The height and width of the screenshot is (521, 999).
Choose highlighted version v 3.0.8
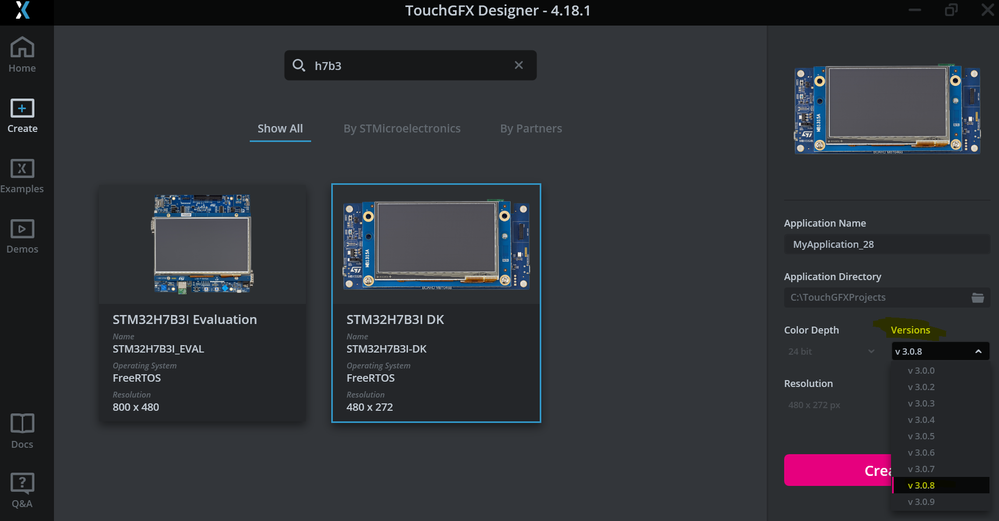[940, 485]
